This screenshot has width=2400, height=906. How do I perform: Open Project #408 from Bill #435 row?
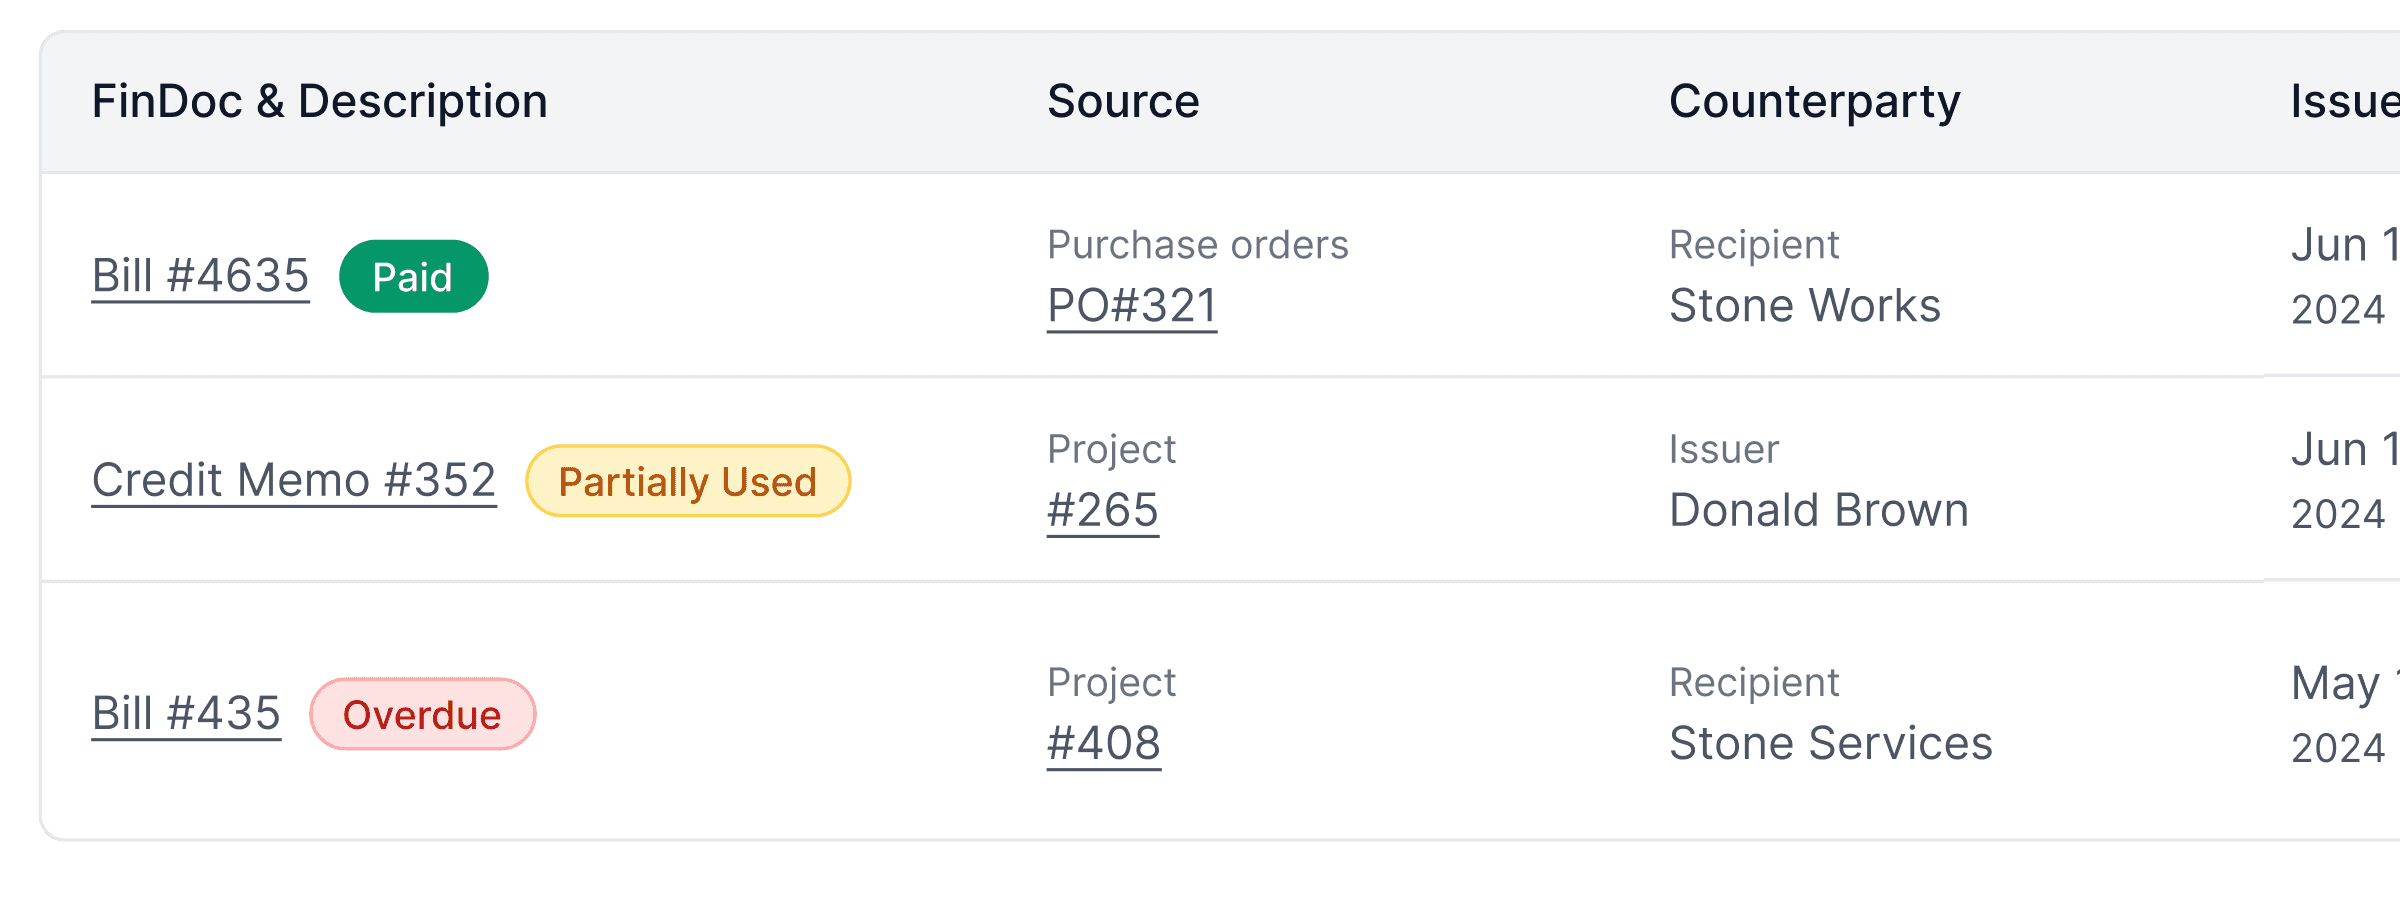click(x=1103, y=743)
